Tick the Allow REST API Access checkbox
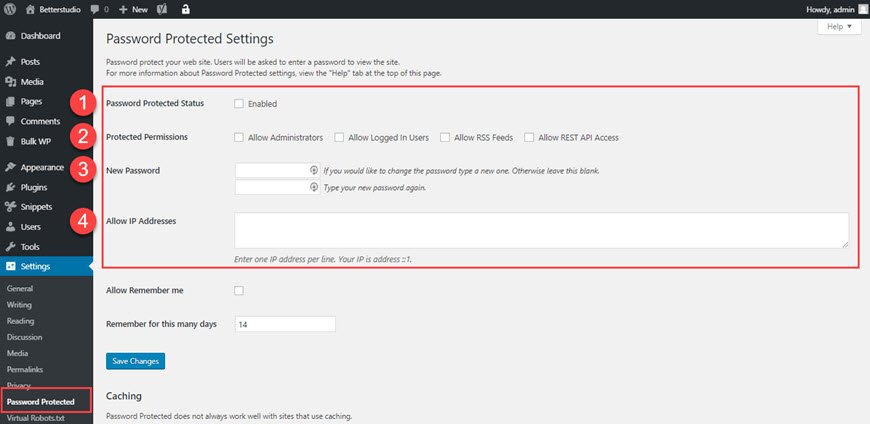The width and height of the screenshot is (870, 424). (x=529, y=138)
